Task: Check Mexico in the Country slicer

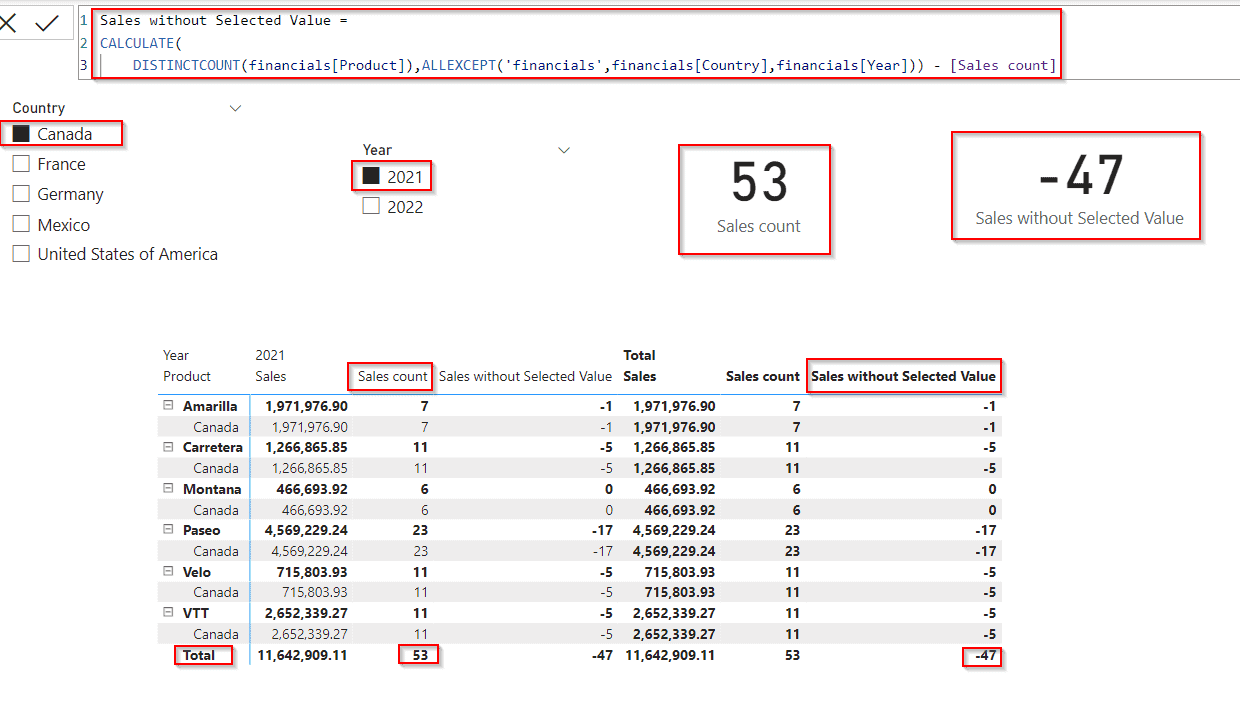Action: 21,223
